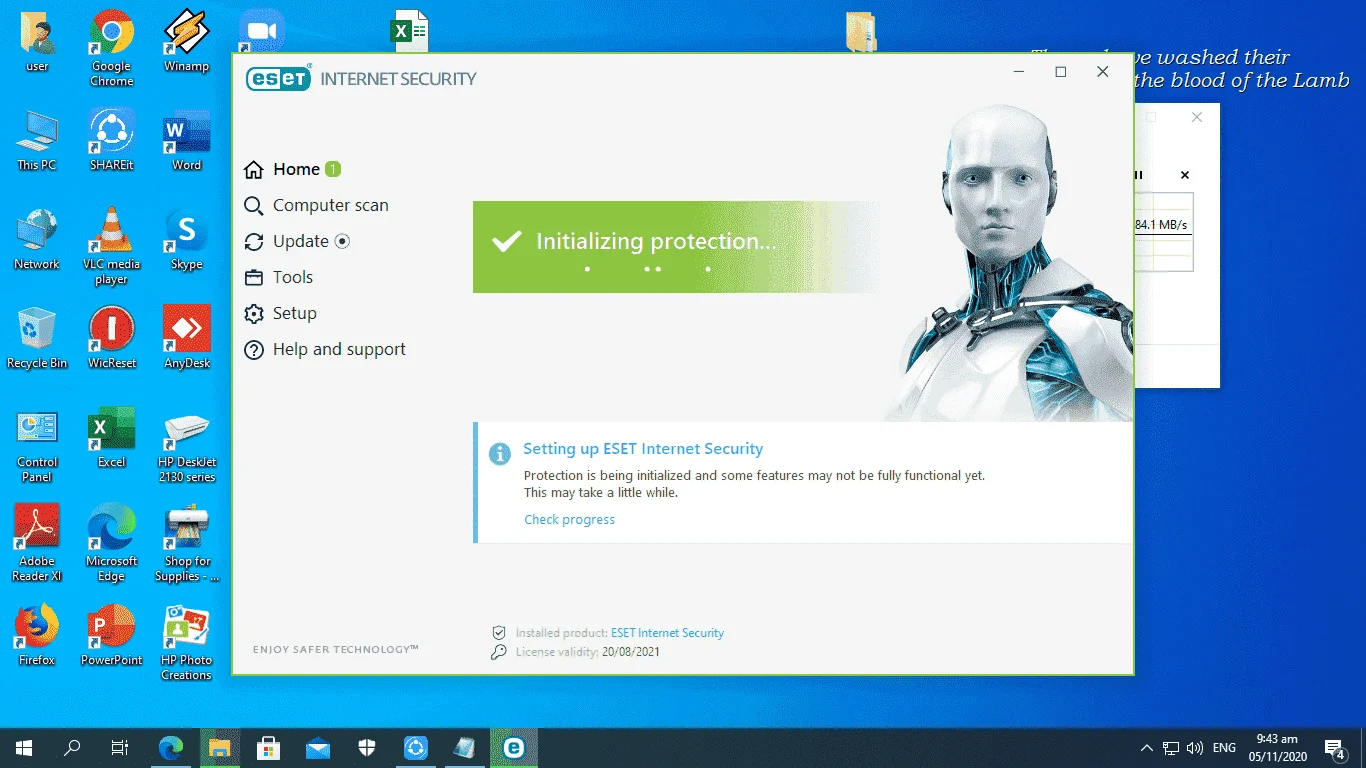The height and width of the screenshot is (768, 1366).
Task: Open the AnyDesk desktop shortcut
Action: 186,338
